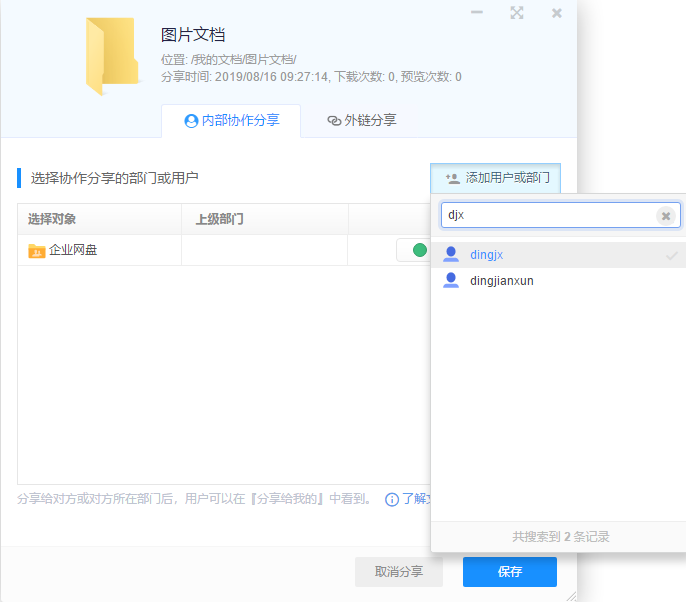Screen dimensions: 686x602
Task: Select user dingjianxun from results
Action: [x=558, y=280]
